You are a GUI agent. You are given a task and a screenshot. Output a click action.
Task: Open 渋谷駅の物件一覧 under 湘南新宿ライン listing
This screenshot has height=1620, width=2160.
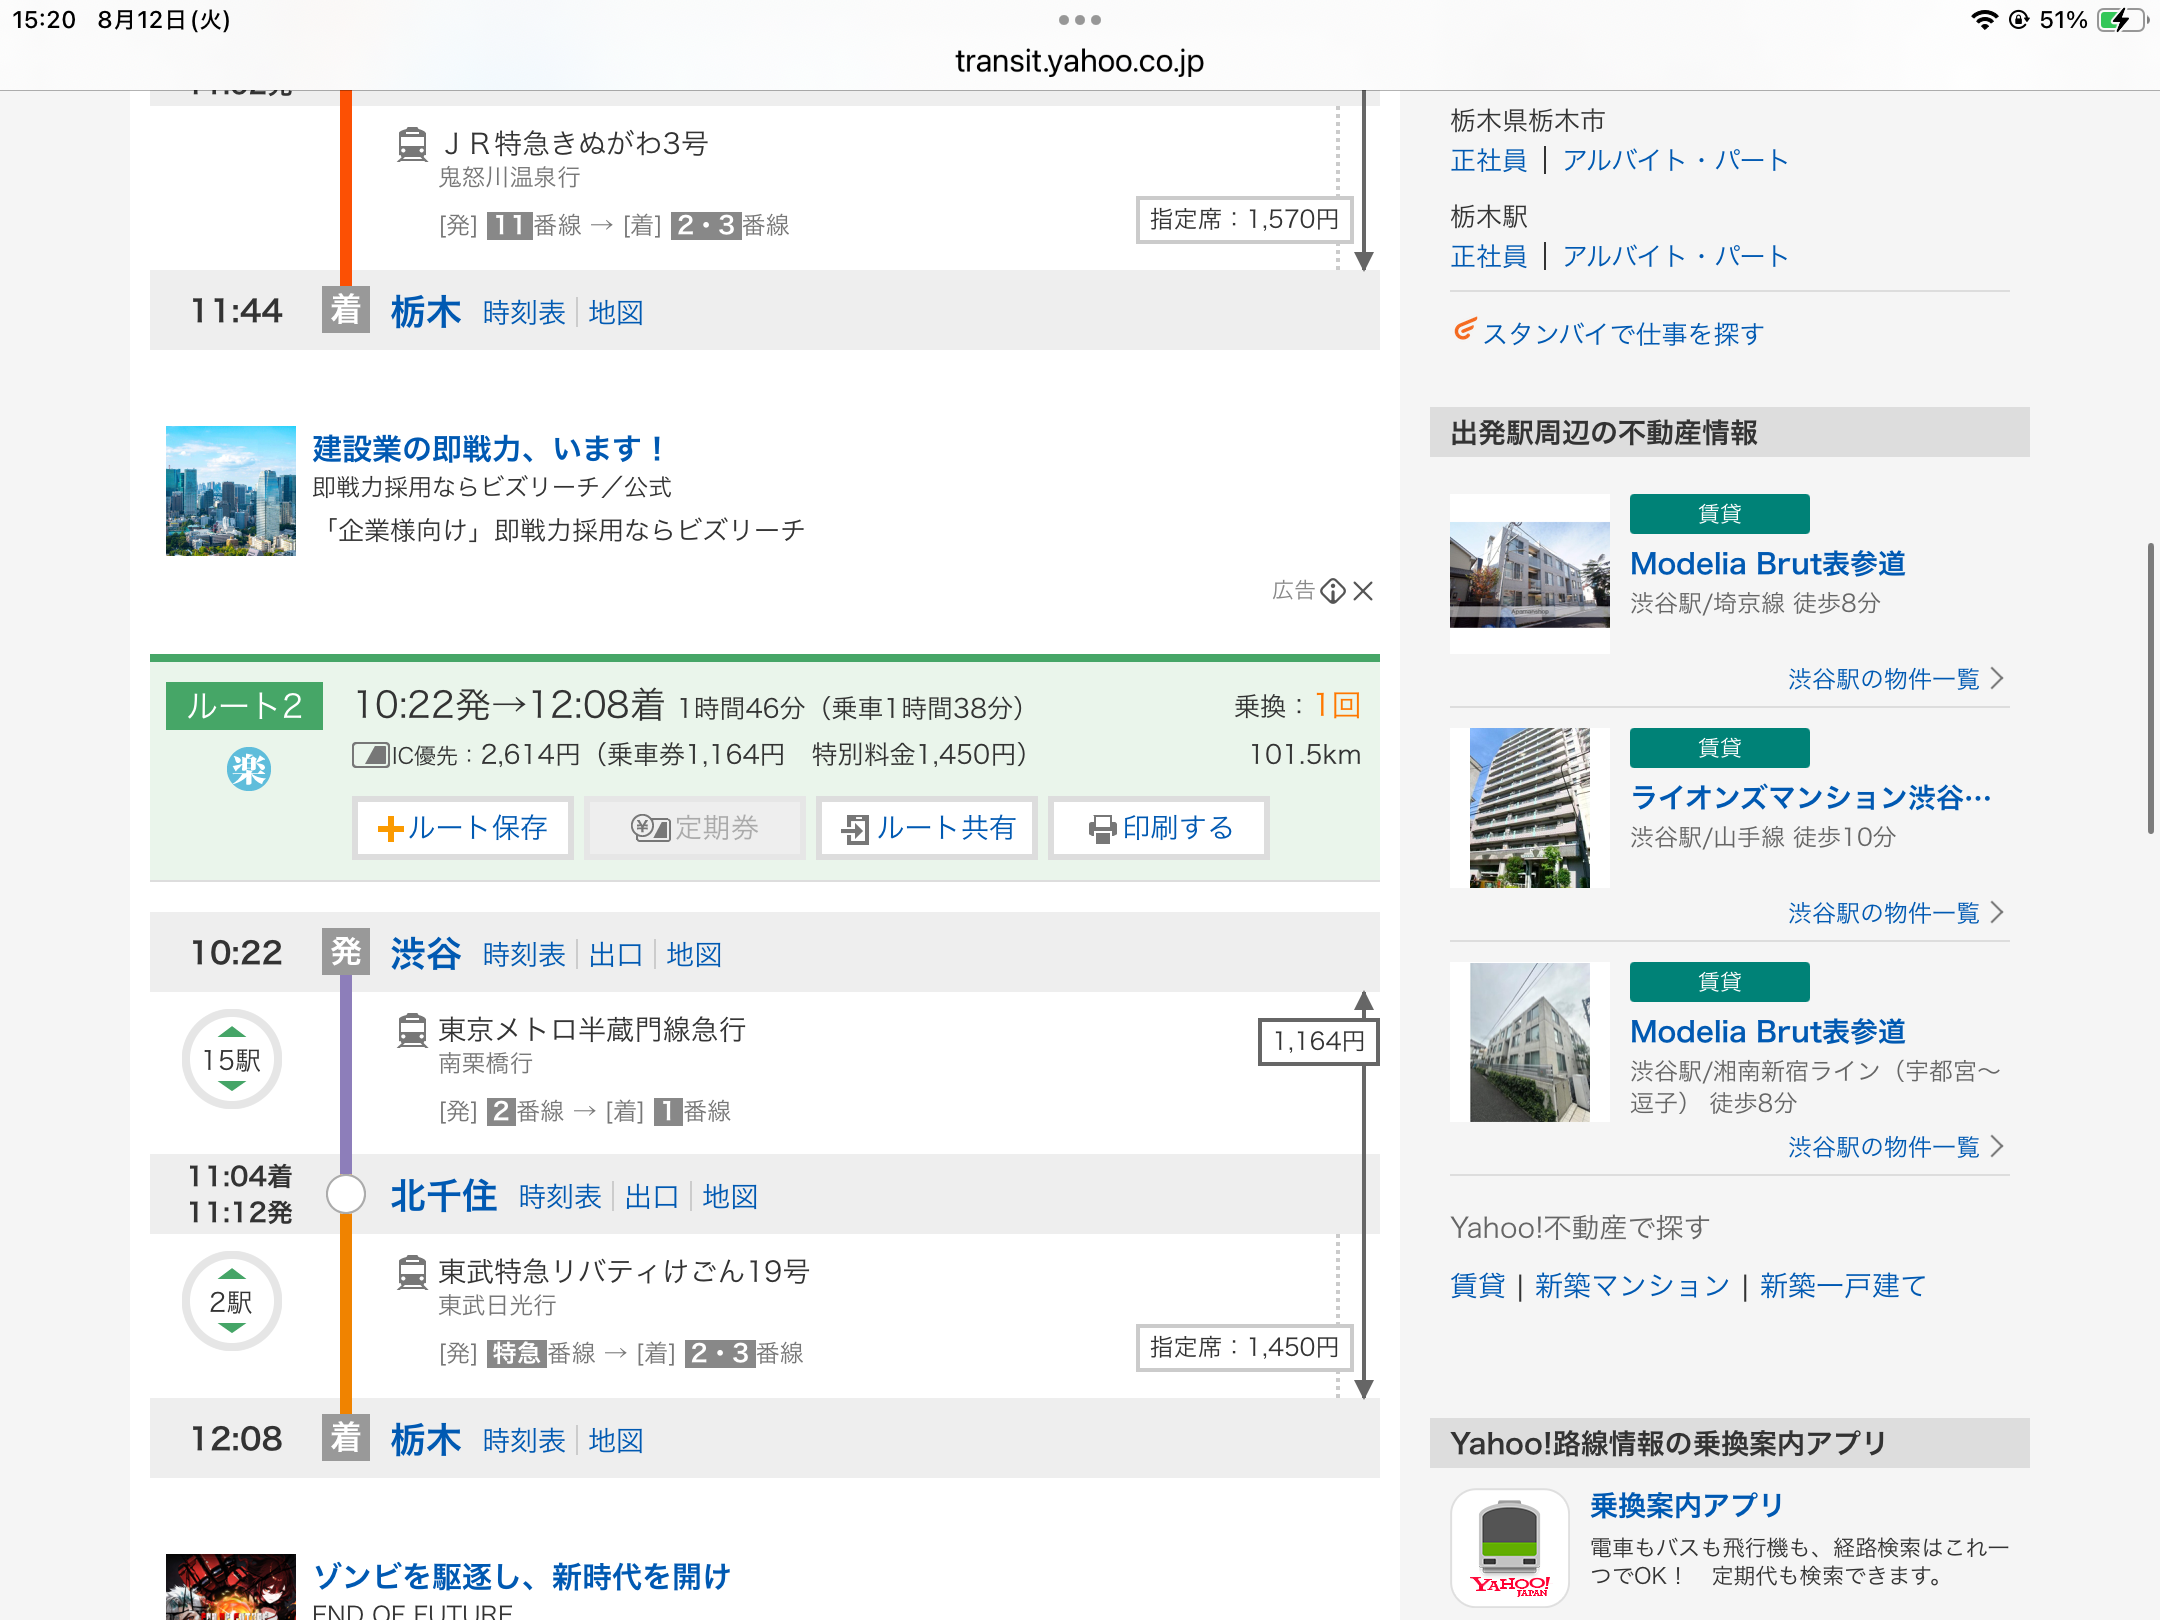(1896, 1147)
